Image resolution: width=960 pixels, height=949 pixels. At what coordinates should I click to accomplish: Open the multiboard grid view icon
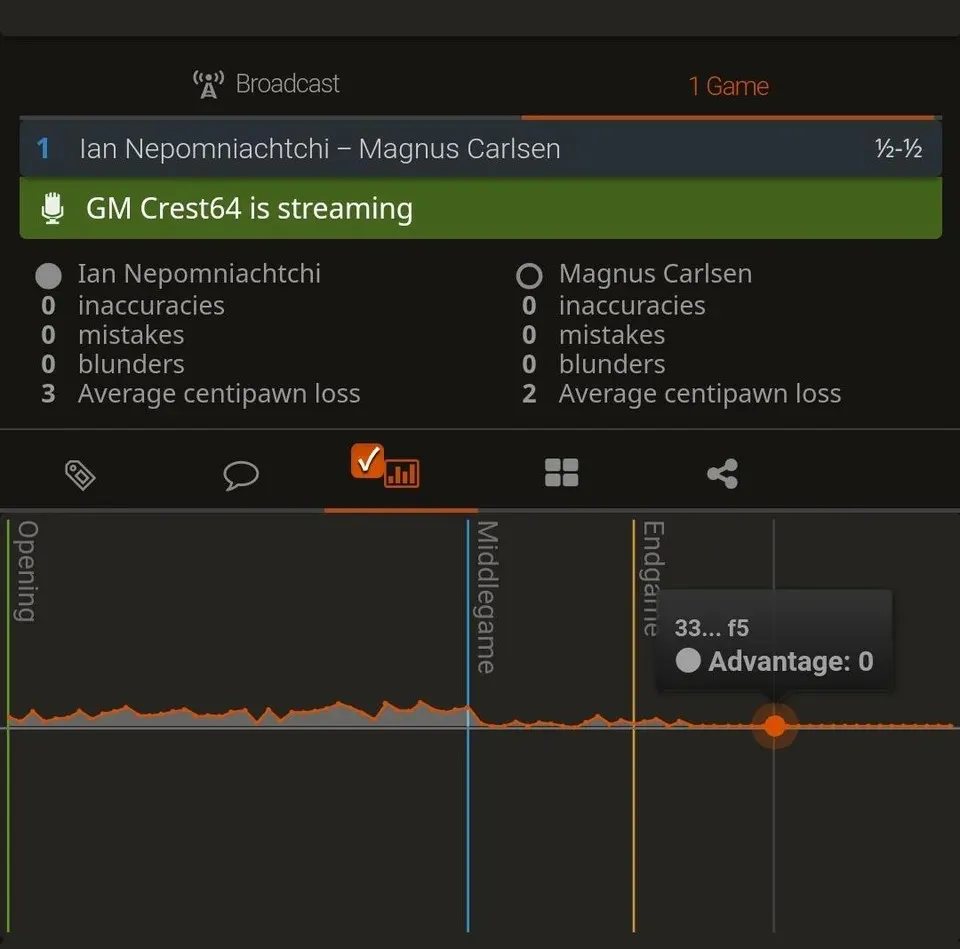pyautogui.click(x=561, y=473)
